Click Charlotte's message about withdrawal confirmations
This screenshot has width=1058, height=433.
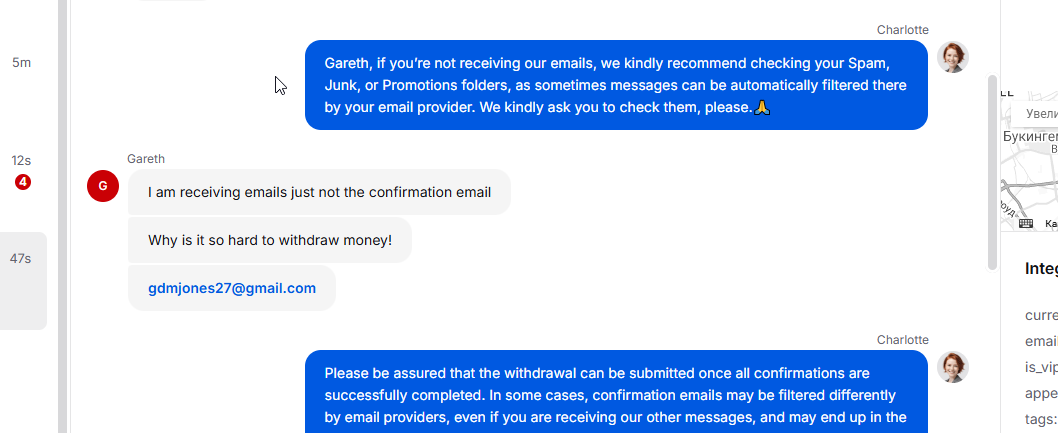(x=616, y=391)
